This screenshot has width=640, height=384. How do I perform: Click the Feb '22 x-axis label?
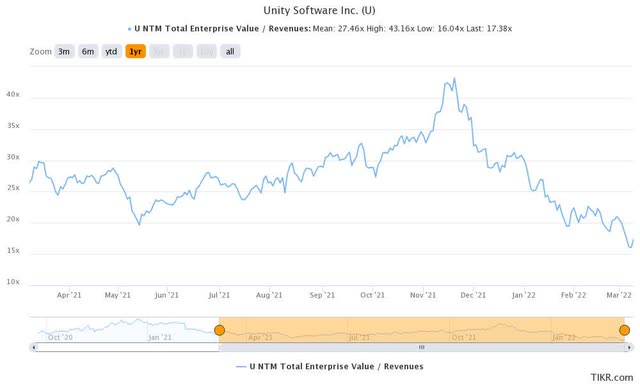coord(573,295)
